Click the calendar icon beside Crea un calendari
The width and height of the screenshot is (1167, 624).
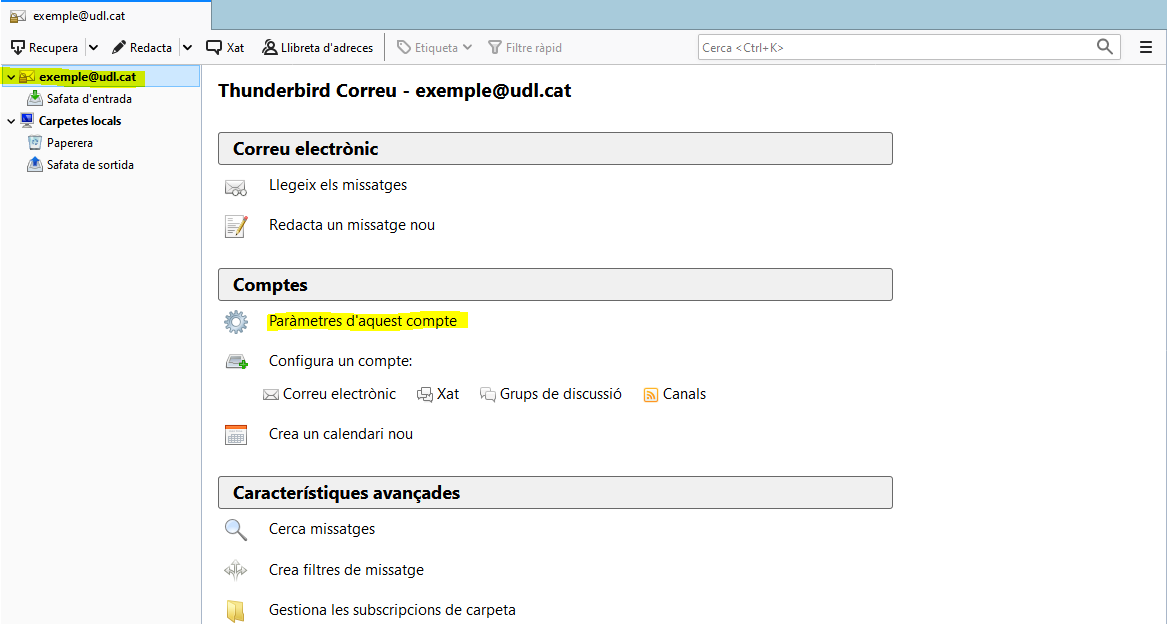[236, 435]
